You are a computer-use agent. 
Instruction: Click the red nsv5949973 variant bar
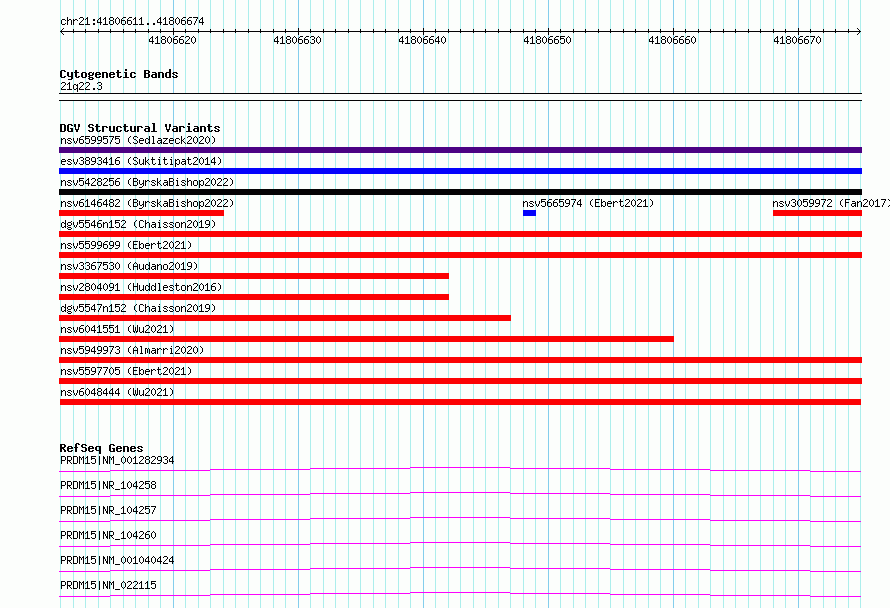pyautogui.click(x=460, y=360)
